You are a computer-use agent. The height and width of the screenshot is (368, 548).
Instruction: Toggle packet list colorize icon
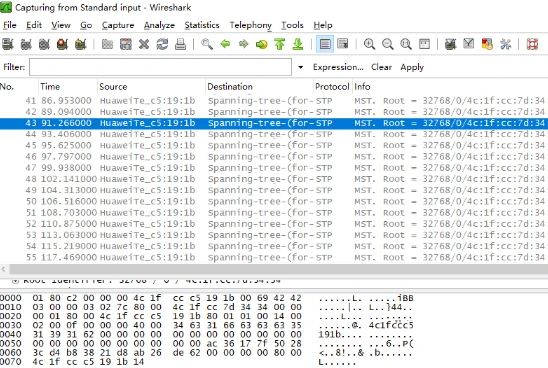click(x=325, y=44)
